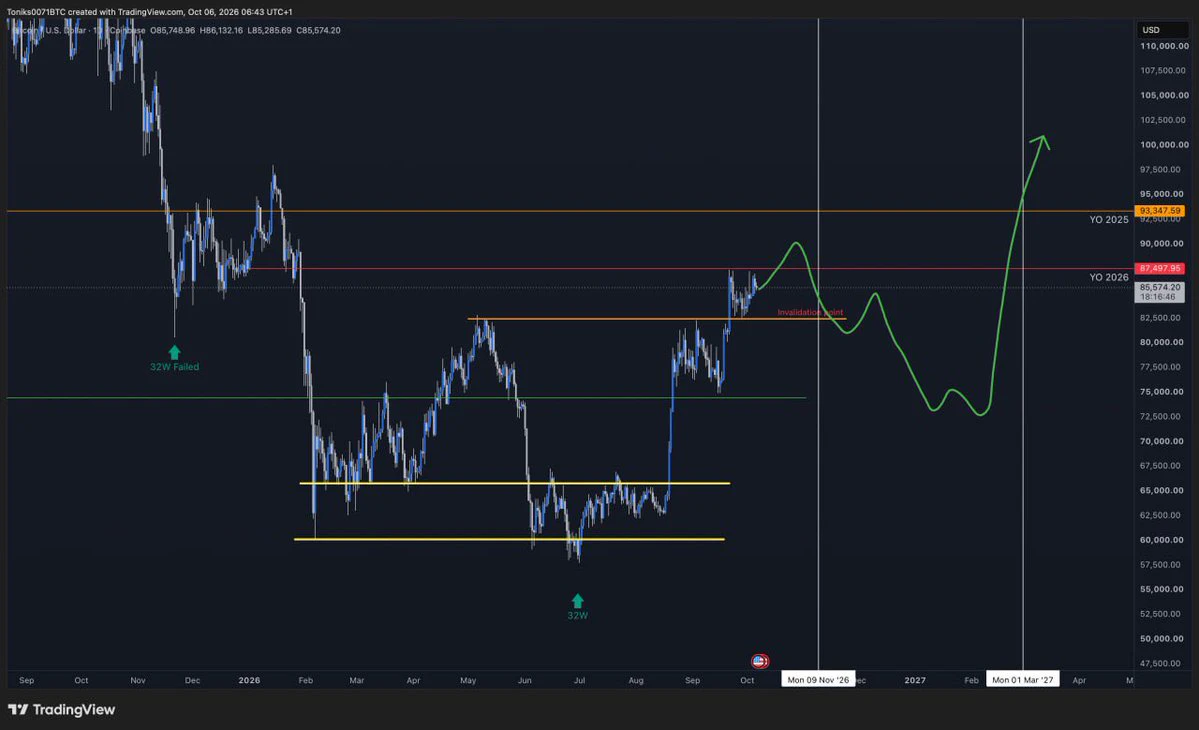Click the open value O85,748.96 in legend
This screenshot has width=1199, height=730.
(x=173, y=31)
